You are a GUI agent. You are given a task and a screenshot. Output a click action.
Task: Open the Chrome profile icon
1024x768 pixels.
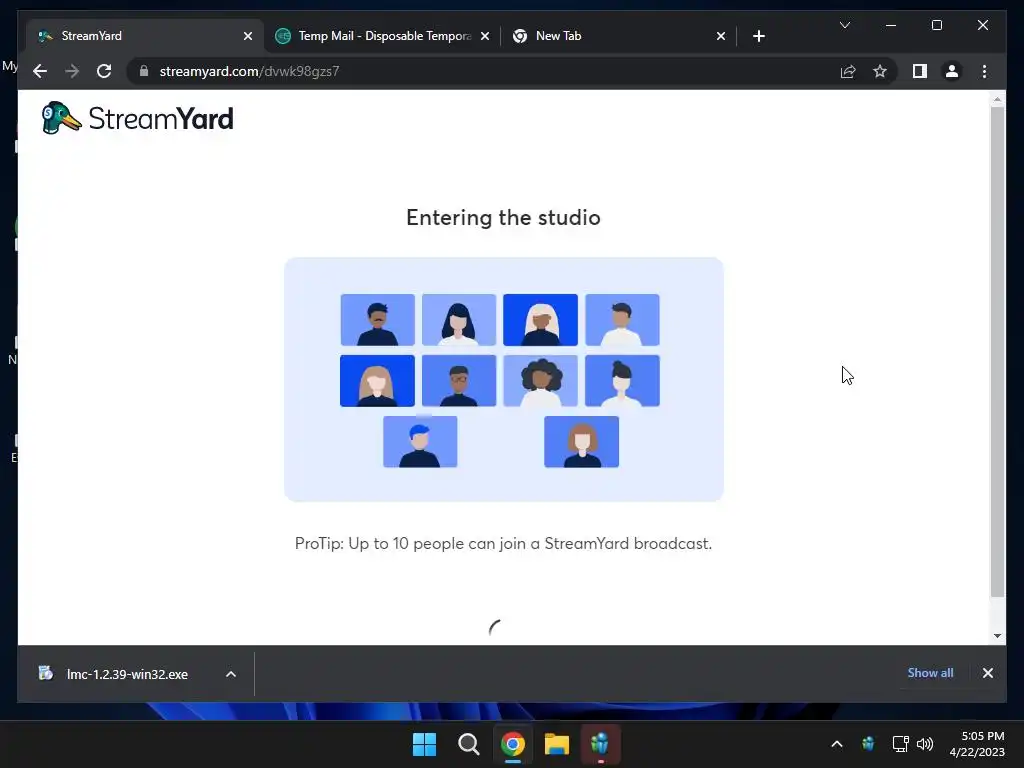pyautogui.click(x=952, y=71)
